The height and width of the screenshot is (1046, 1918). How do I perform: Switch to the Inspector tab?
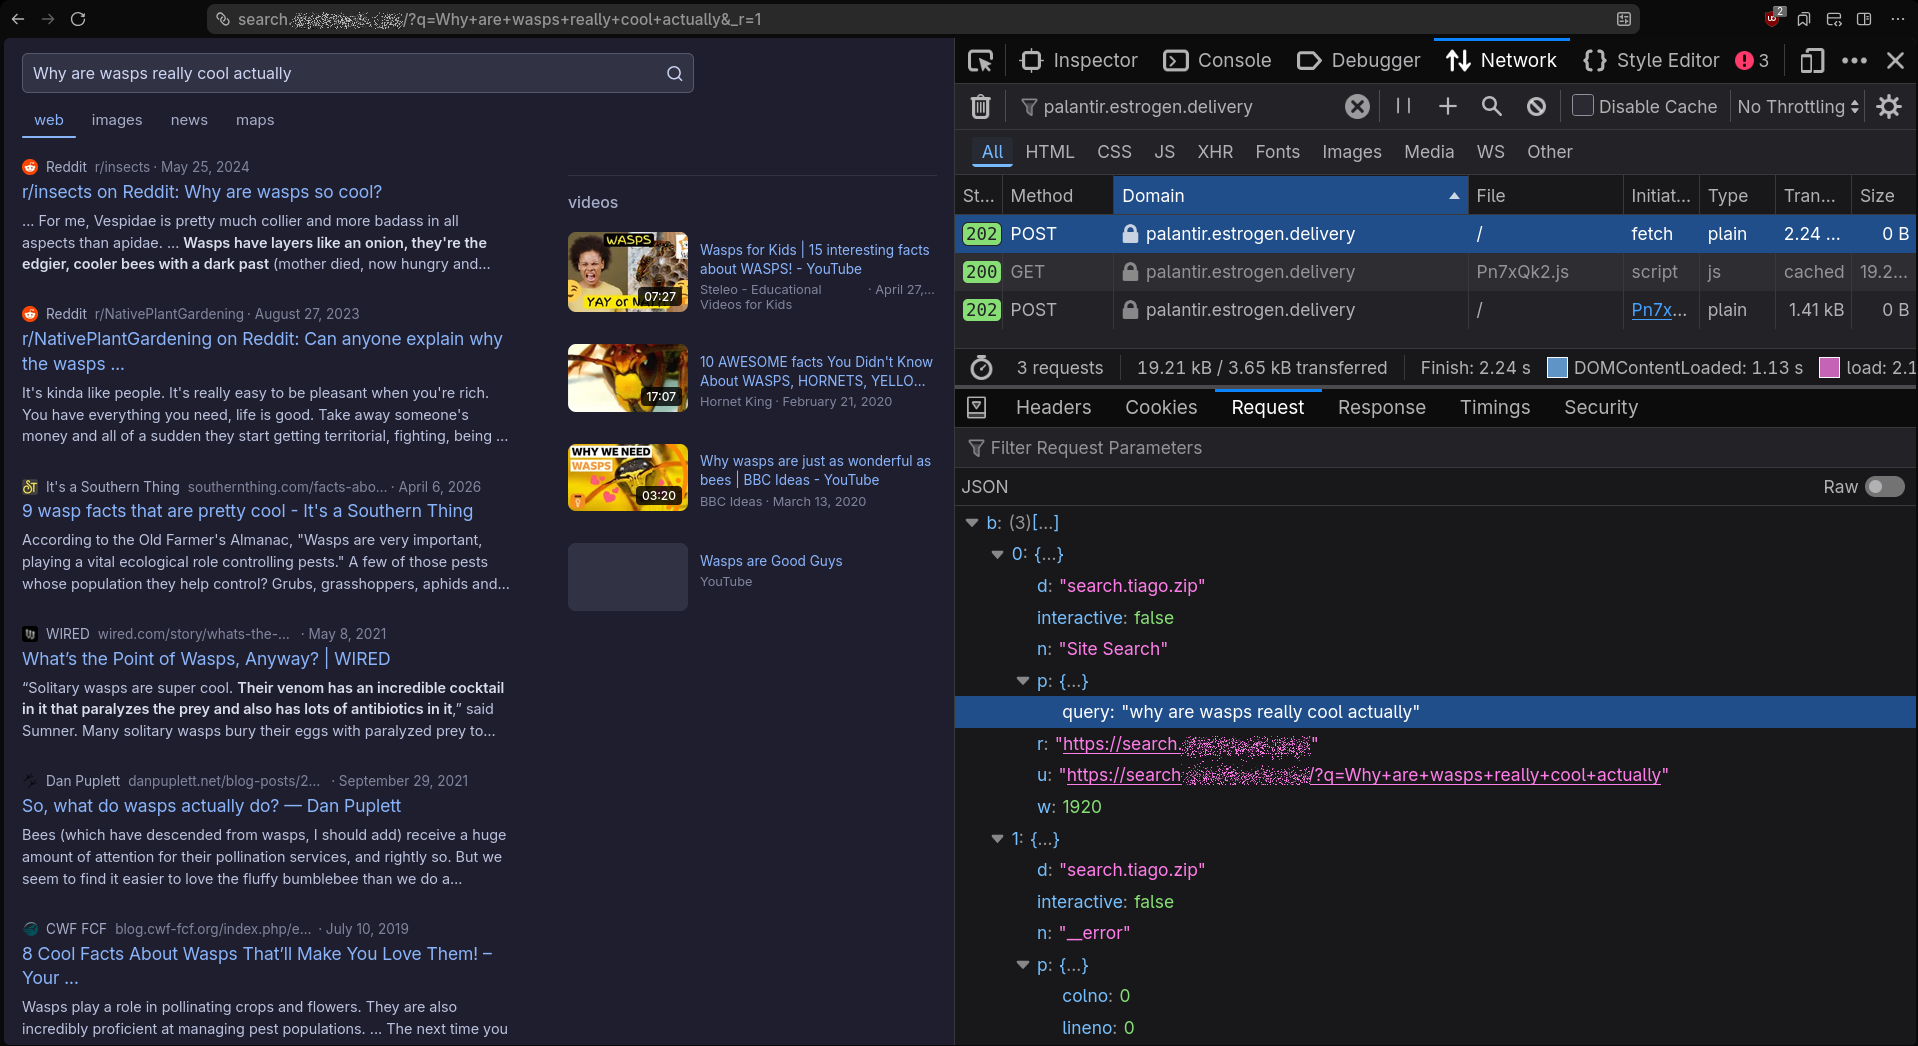1079,61
